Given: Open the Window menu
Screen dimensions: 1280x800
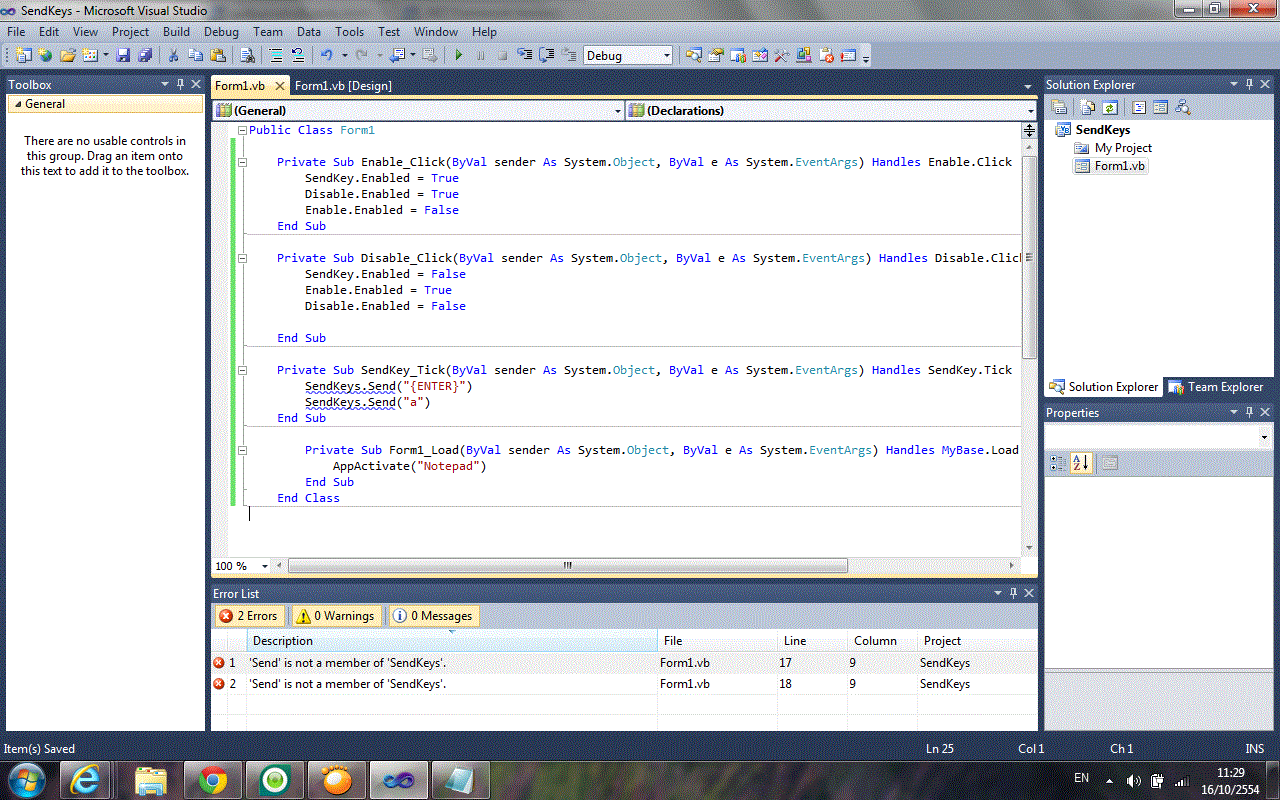Looking at the screenshot, I should pyautogui.click(x=436, y=32).
